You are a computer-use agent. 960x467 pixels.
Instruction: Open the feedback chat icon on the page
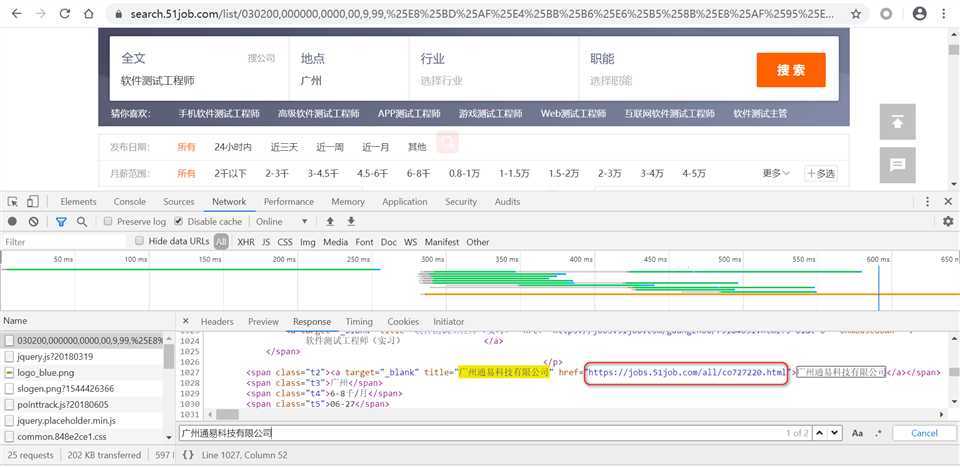click(x=898, y=165)
